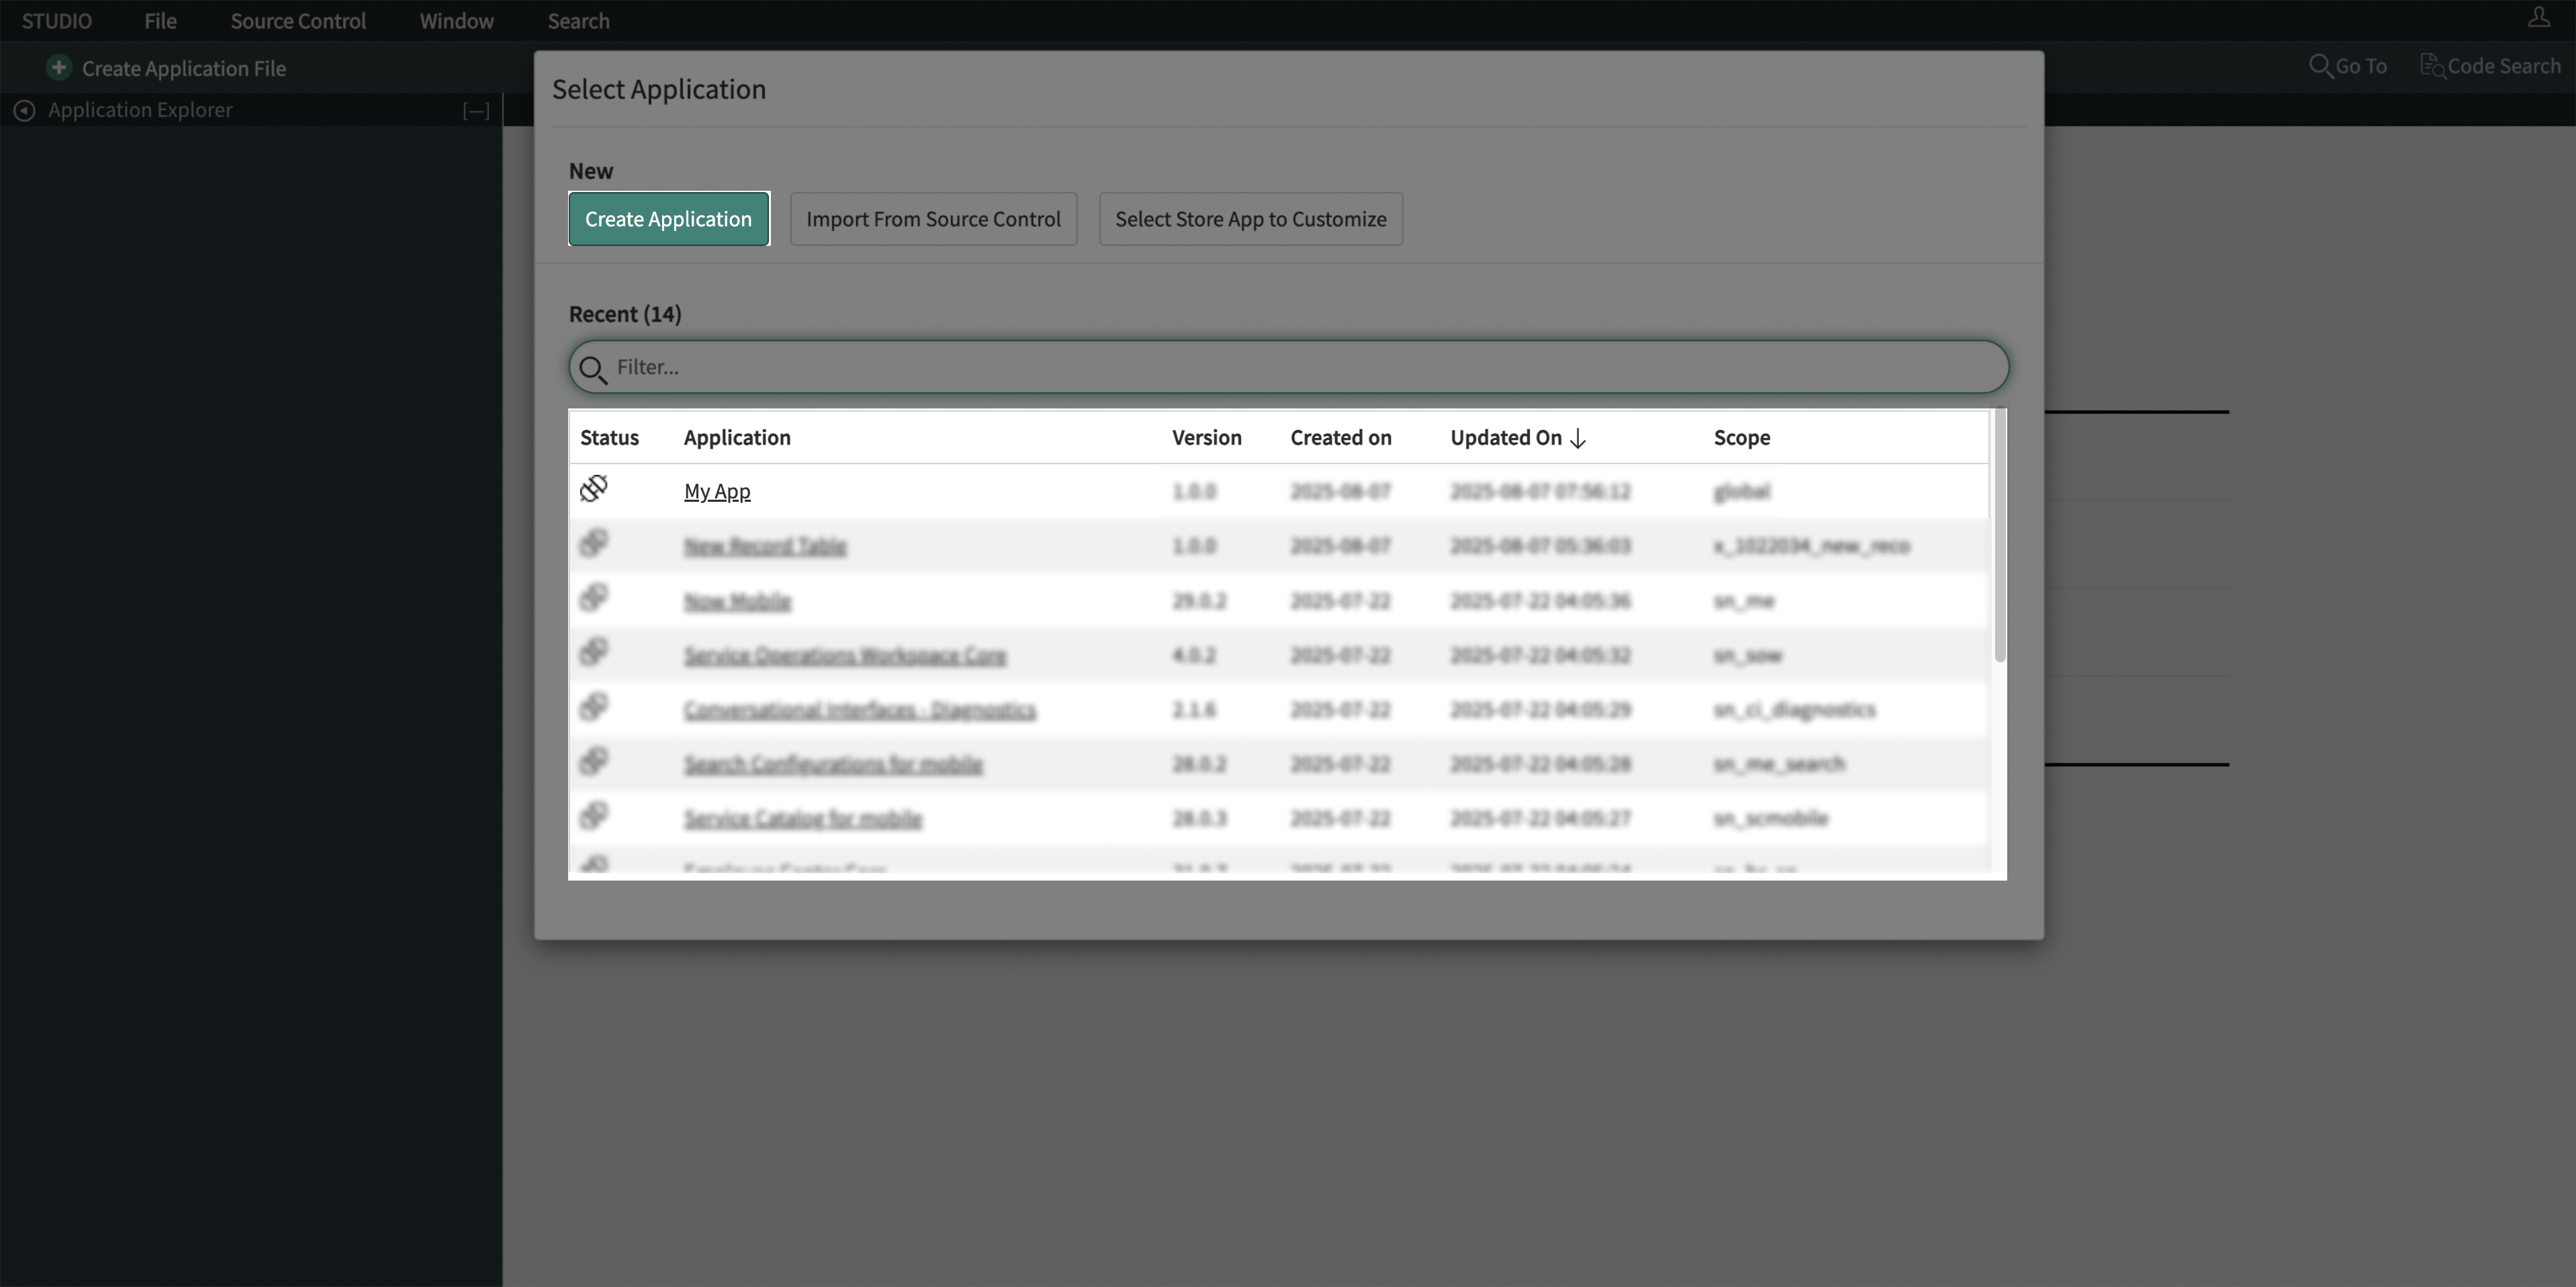Open the Window menu

tap(456, 21)
